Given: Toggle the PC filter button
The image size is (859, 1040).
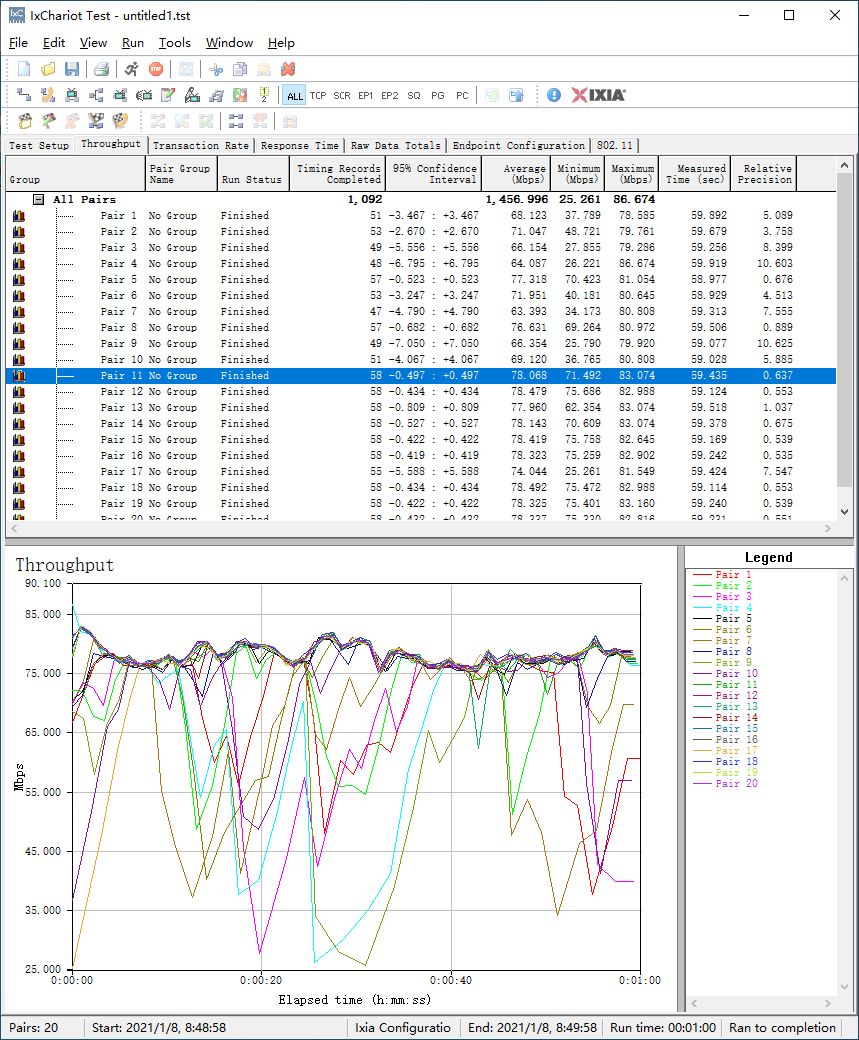Looking at the screenshot, I should click(462, 96).
